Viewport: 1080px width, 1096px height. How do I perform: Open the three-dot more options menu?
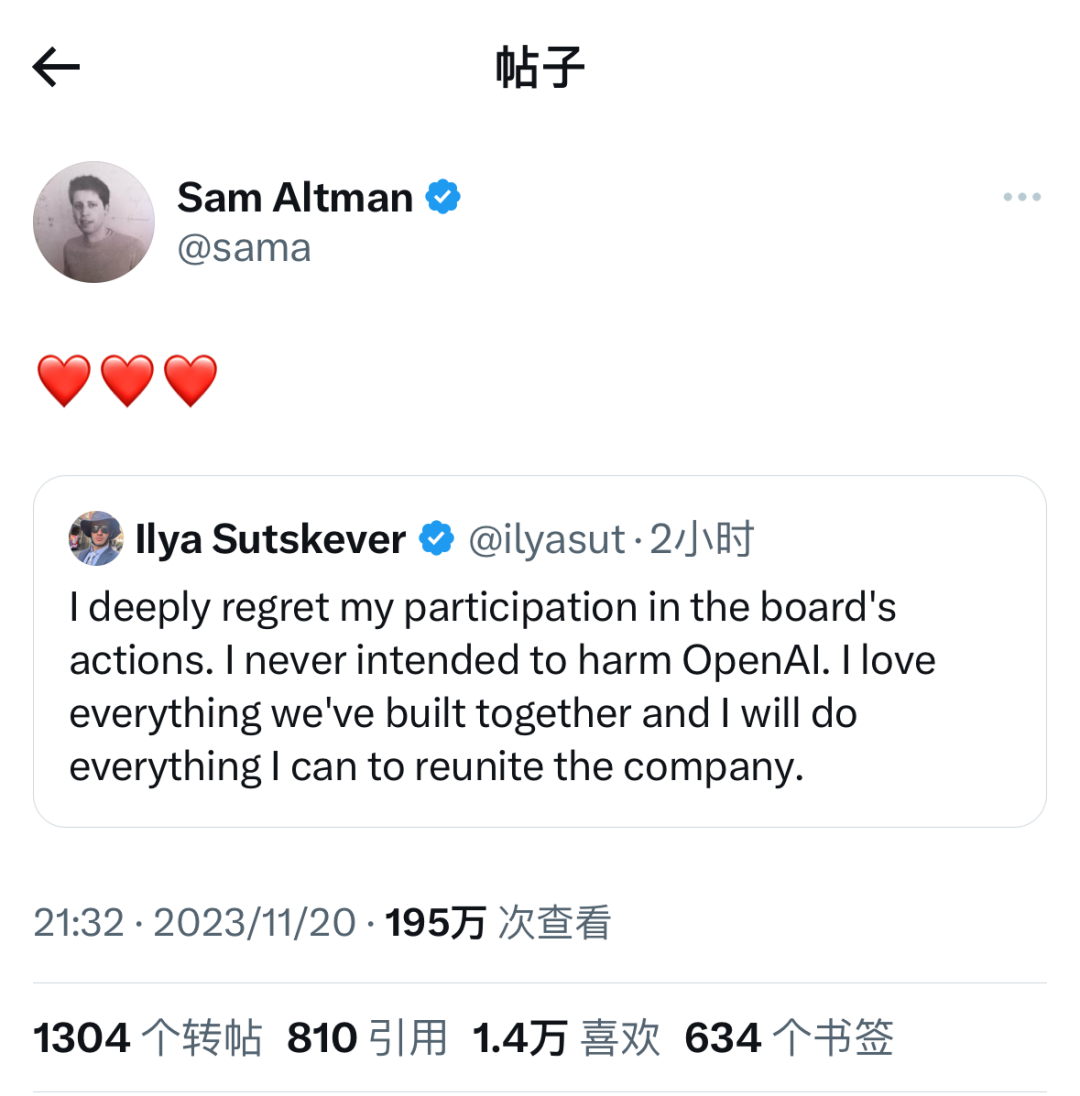pos(1022,197)
